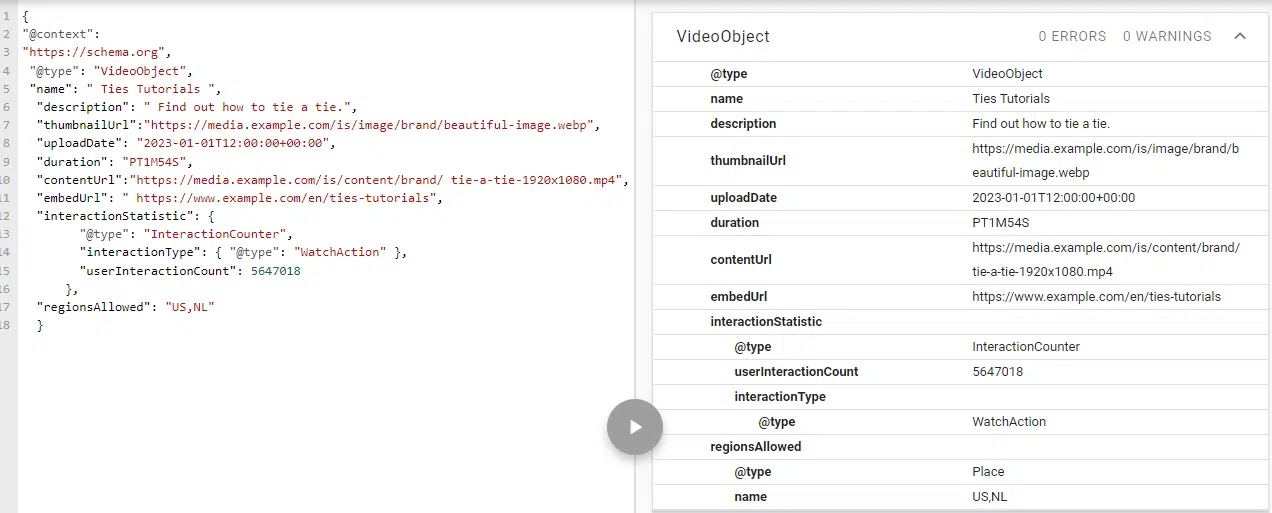The width and height of the screenshot is (1272, 513).
Task: Click the VideoObject panel heading
Action: [x=723, y=36]
